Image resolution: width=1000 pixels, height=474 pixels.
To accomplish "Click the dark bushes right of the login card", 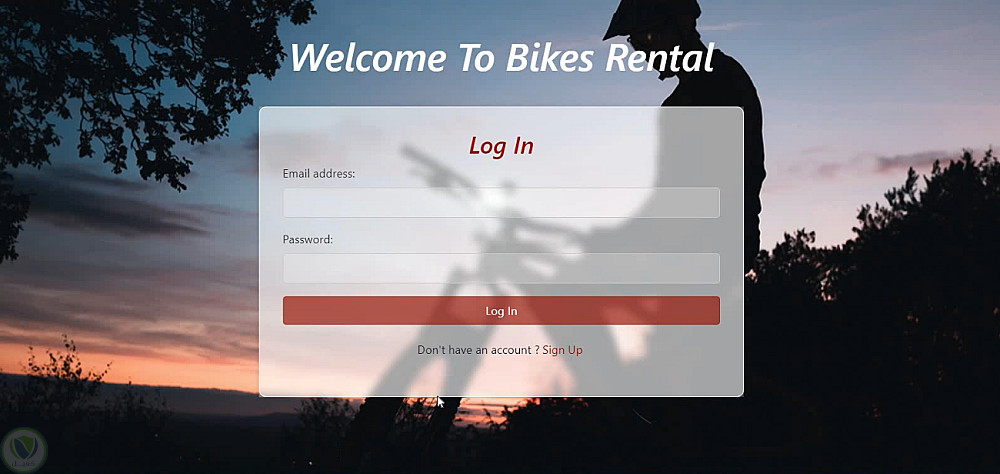I will [874, 319].
